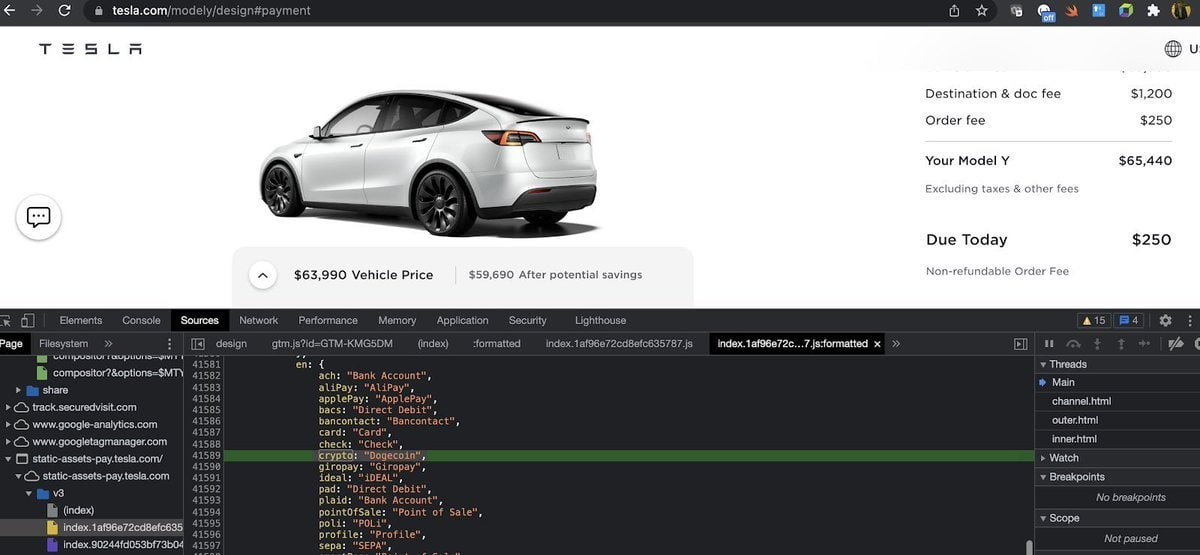Toggle deactivate breakpoints icon
The width and height of the screenshot is (1200, 555).
pos(1175,344)
